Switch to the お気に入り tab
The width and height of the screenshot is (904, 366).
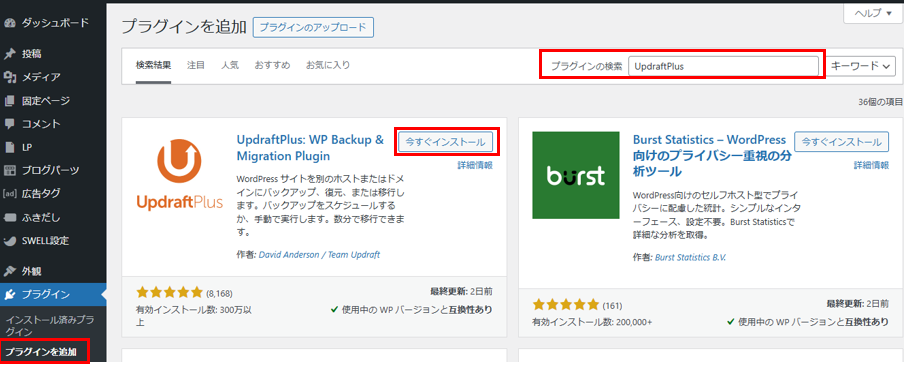coord(328,65)
